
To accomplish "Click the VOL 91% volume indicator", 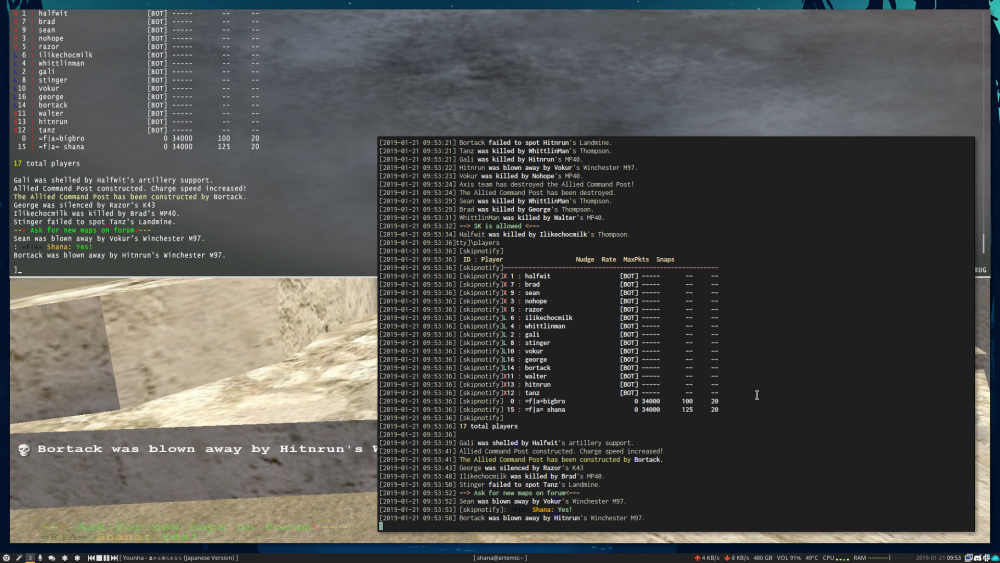I will (789, 558).
